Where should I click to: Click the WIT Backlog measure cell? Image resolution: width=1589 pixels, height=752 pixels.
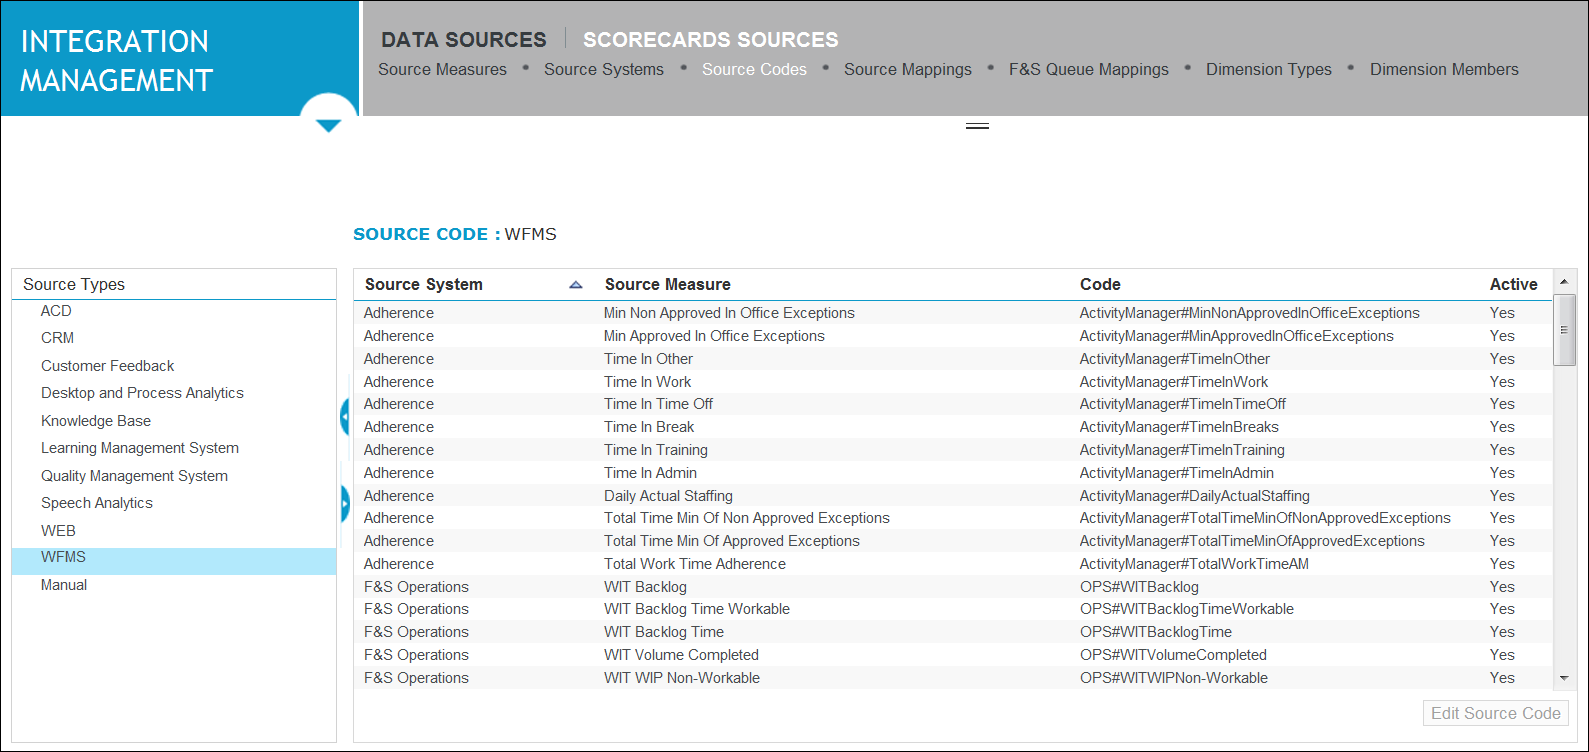tap(645, 587)
